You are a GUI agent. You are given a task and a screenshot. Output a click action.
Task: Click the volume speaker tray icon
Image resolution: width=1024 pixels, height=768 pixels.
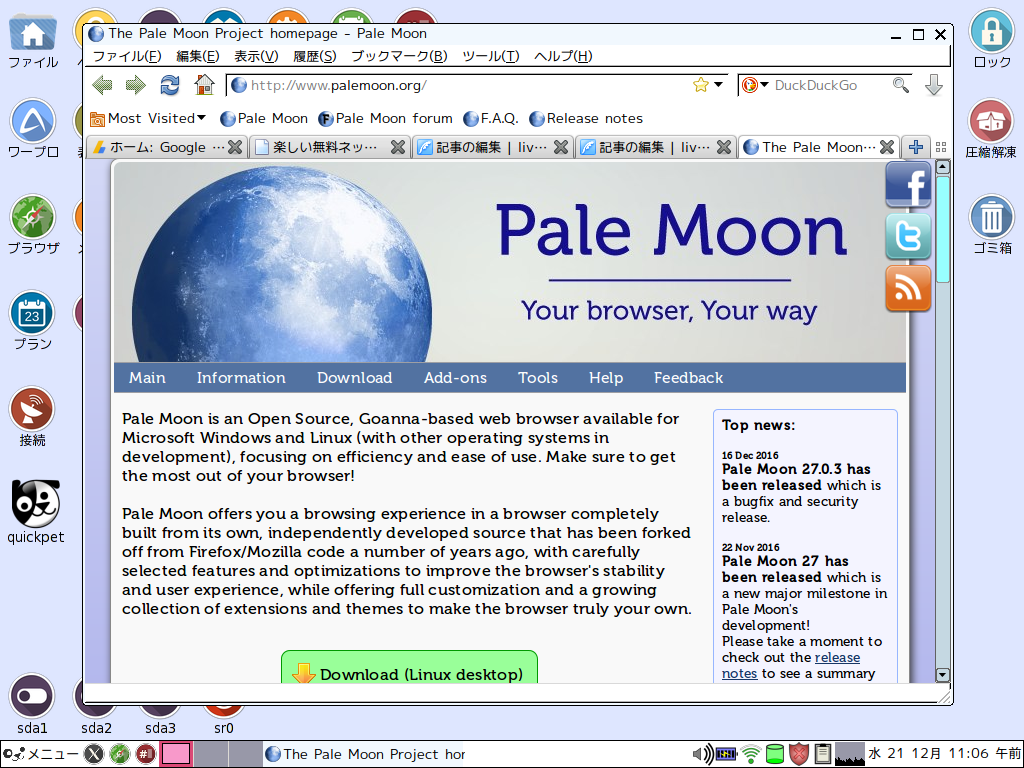pyautogui.click(x=702, y=754)
